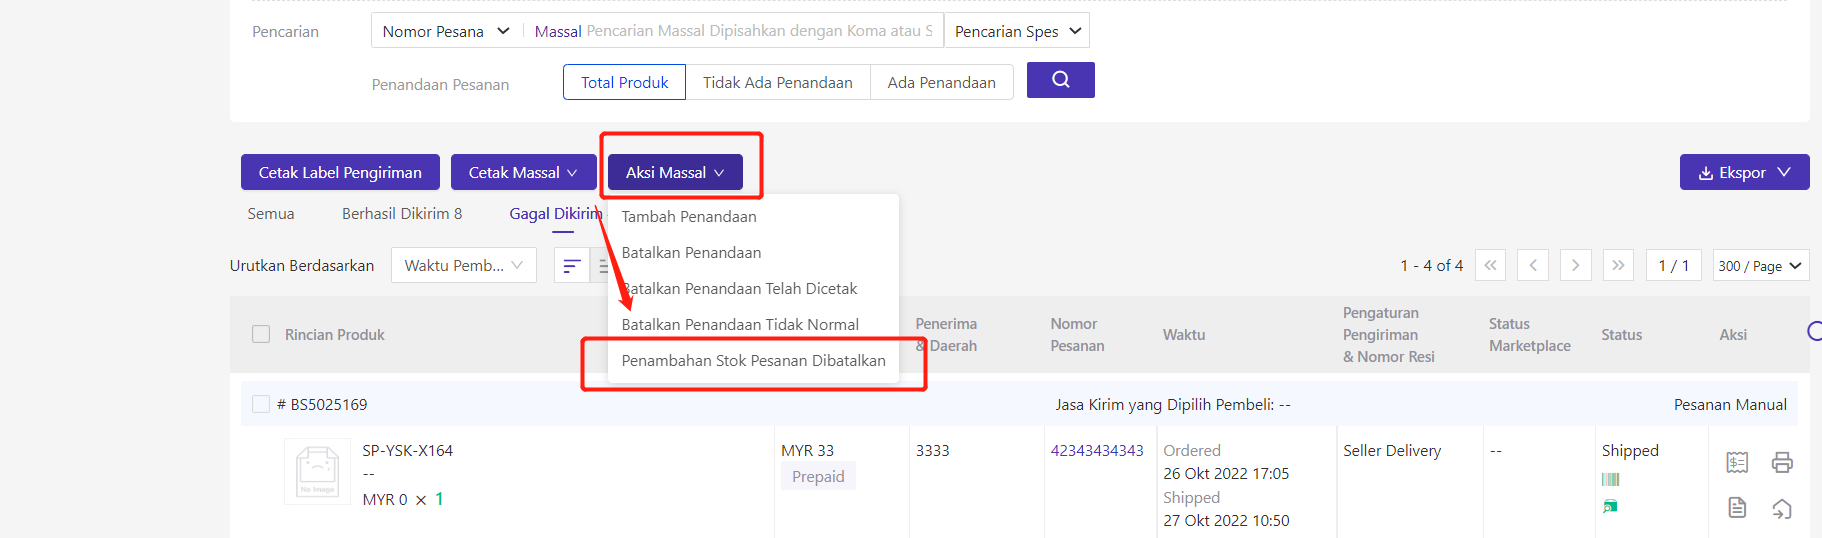Go to last page double-arrow icon
The width and height of the screenshot is (1822, 538).
(x=1618, y=265)
